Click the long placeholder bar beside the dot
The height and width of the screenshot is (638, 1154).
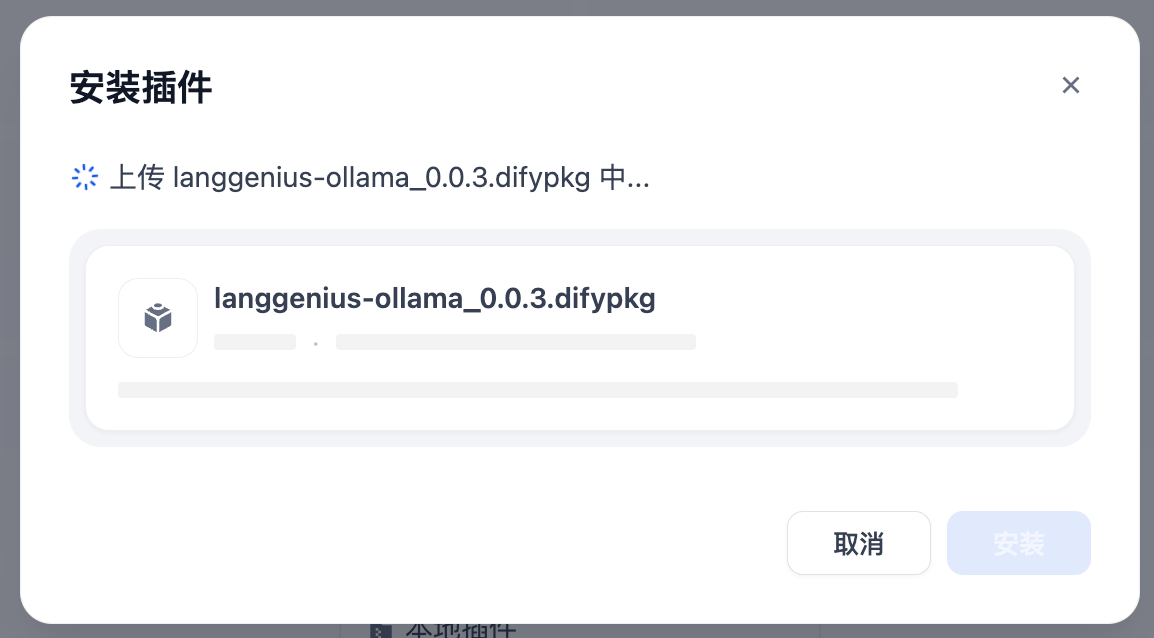515,342
